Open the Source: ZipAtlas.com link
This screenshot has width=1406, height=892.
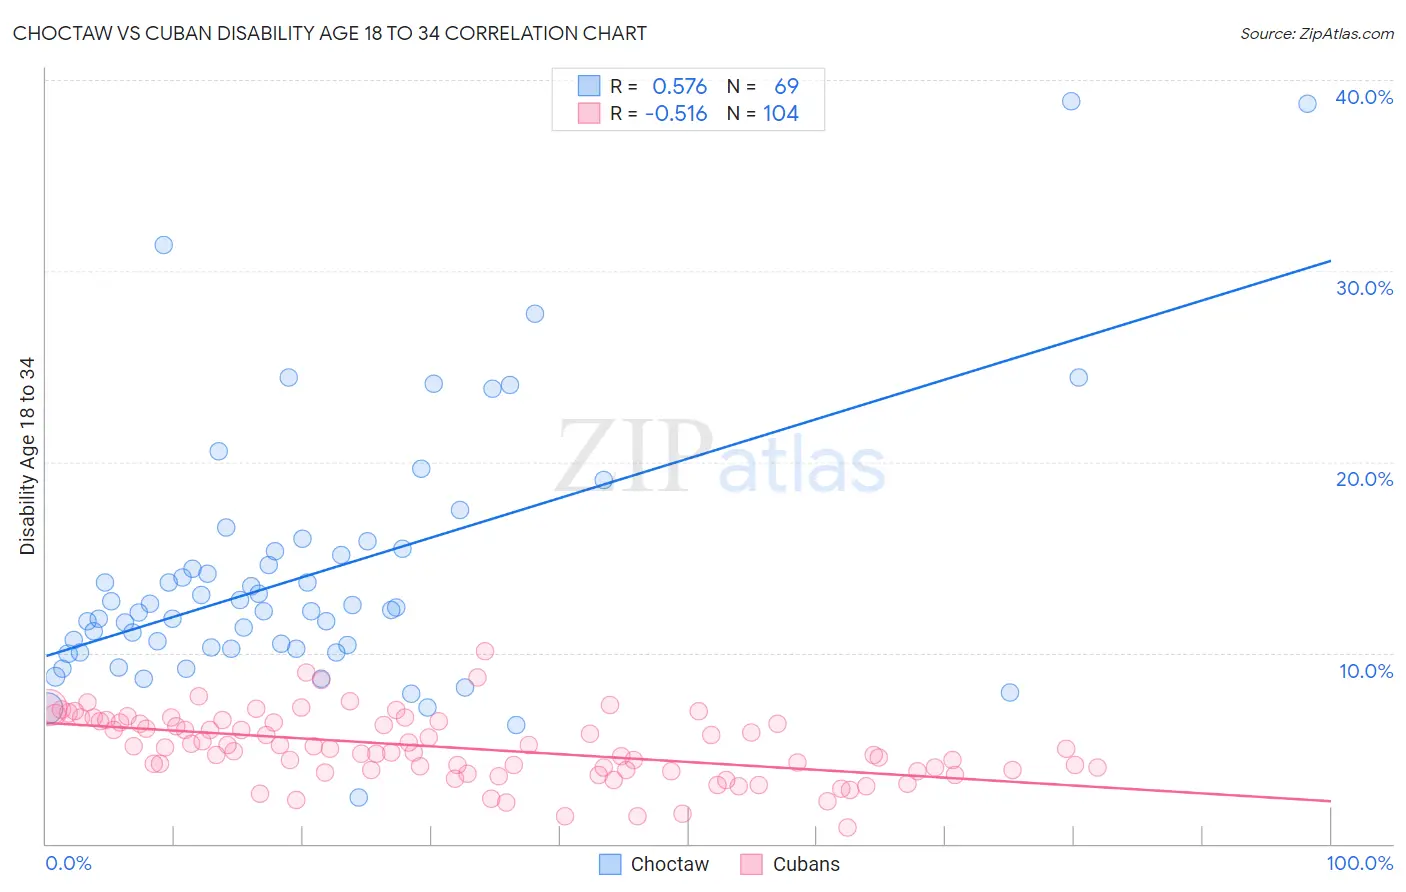(1317, 33)
